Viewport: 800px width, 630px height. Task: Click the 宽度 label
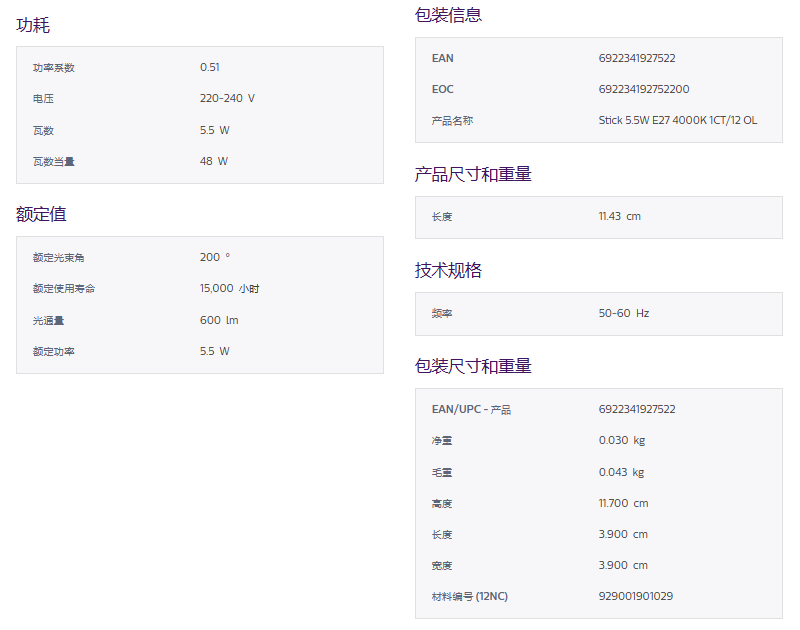442,566
